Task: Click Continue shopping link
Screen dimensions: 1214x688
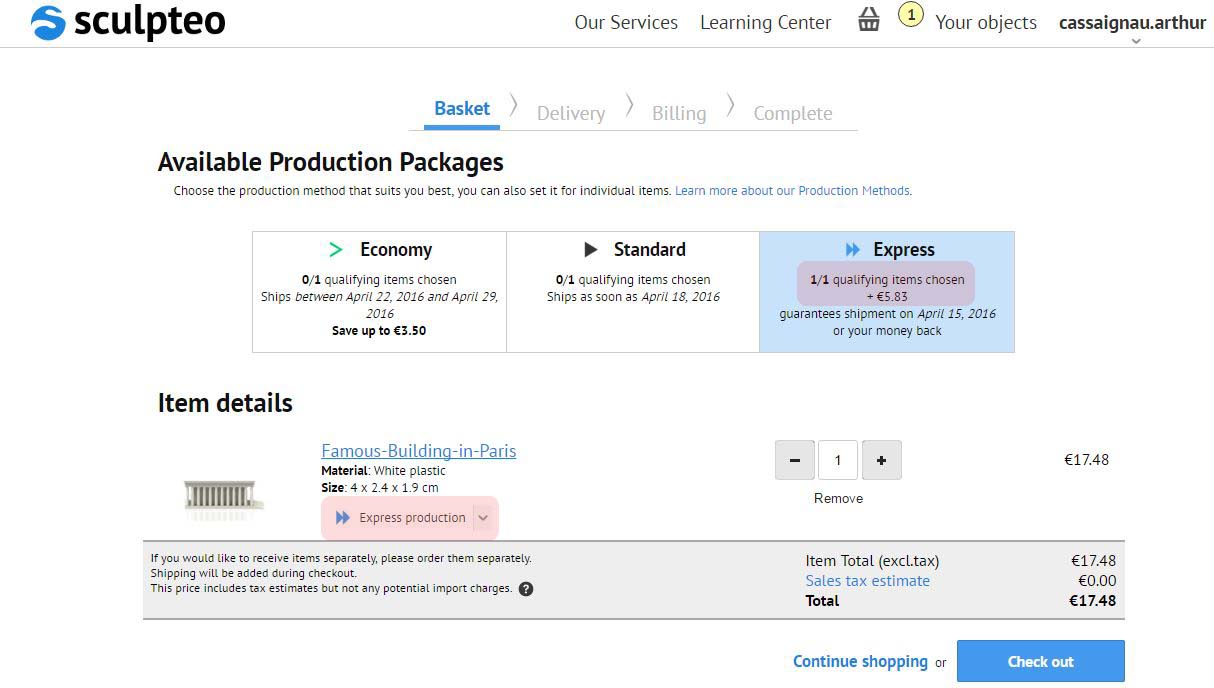Action: [x=860, y=661]
